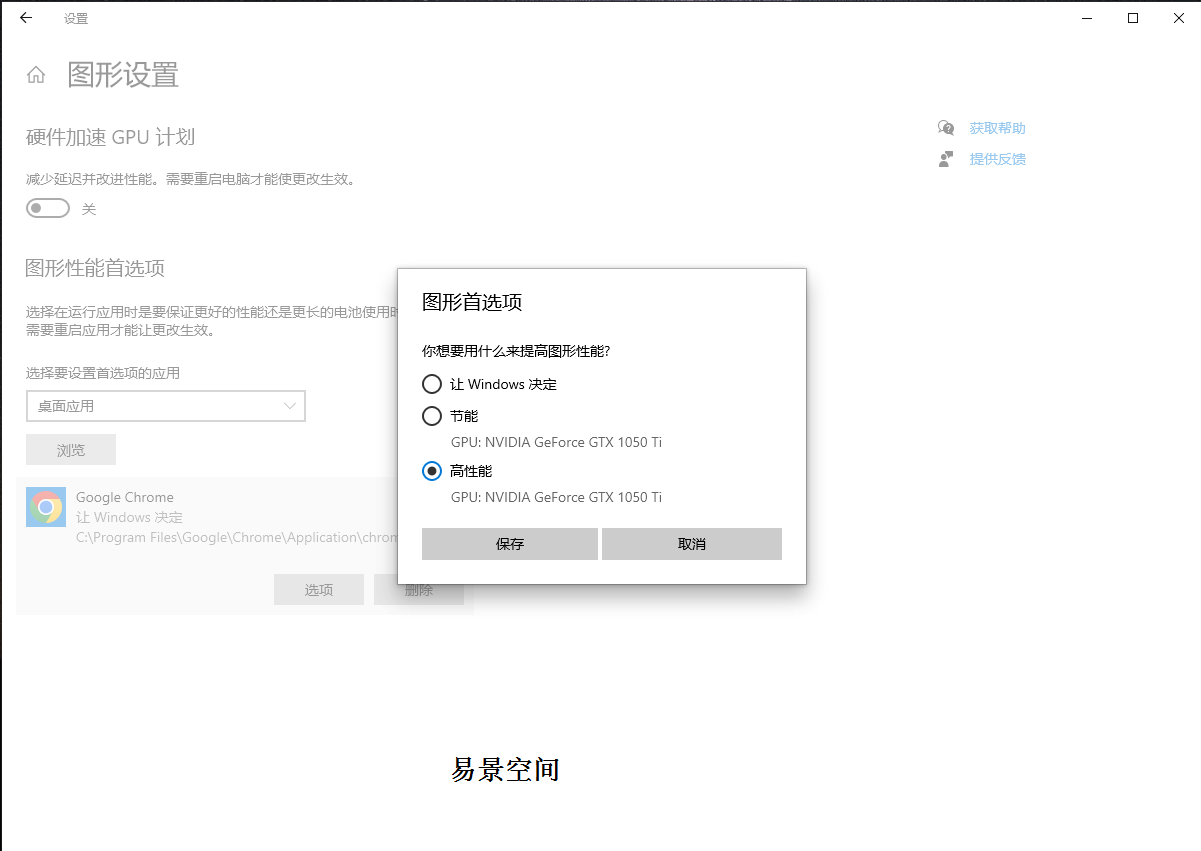The height and width of the screenshot is (851, 1201).
Task: Click the 删除 remove button for Chrome
Action: pyautogui.click(x=419, y=590)
